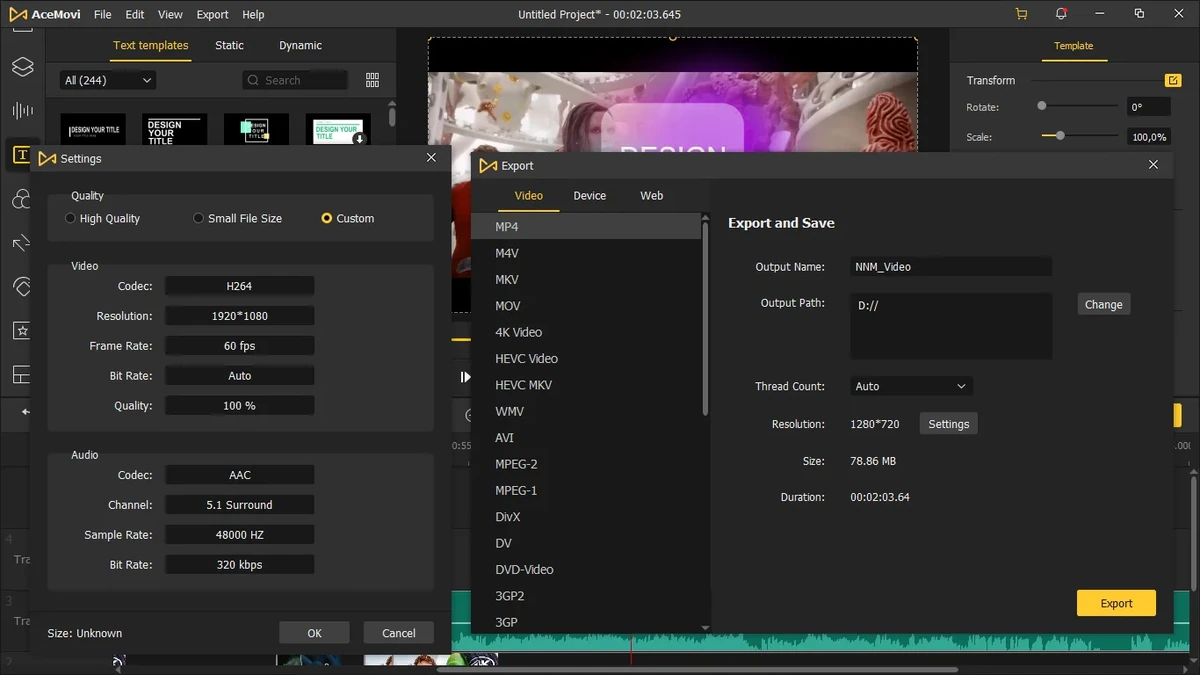Adjust the Scale slider handle
The height and width of the screenshot is (675, 1200).
(1060, 136)
